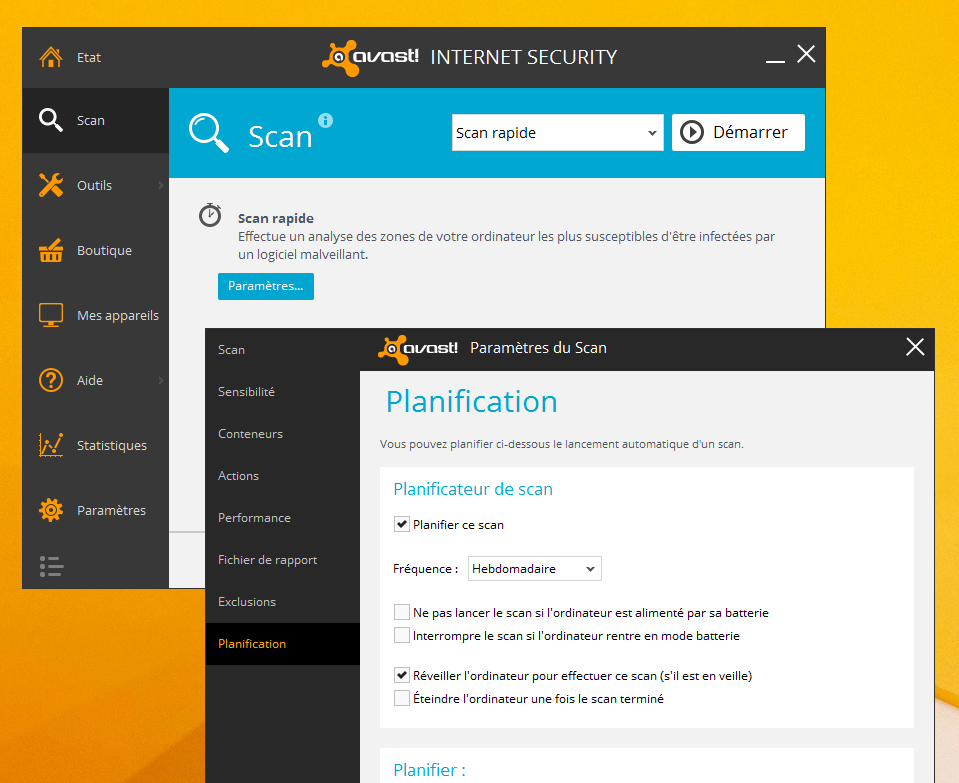Open the Scan rapide scan type dropdown
The width and height of the screenshot is (959, 783).
pos(557,132)
